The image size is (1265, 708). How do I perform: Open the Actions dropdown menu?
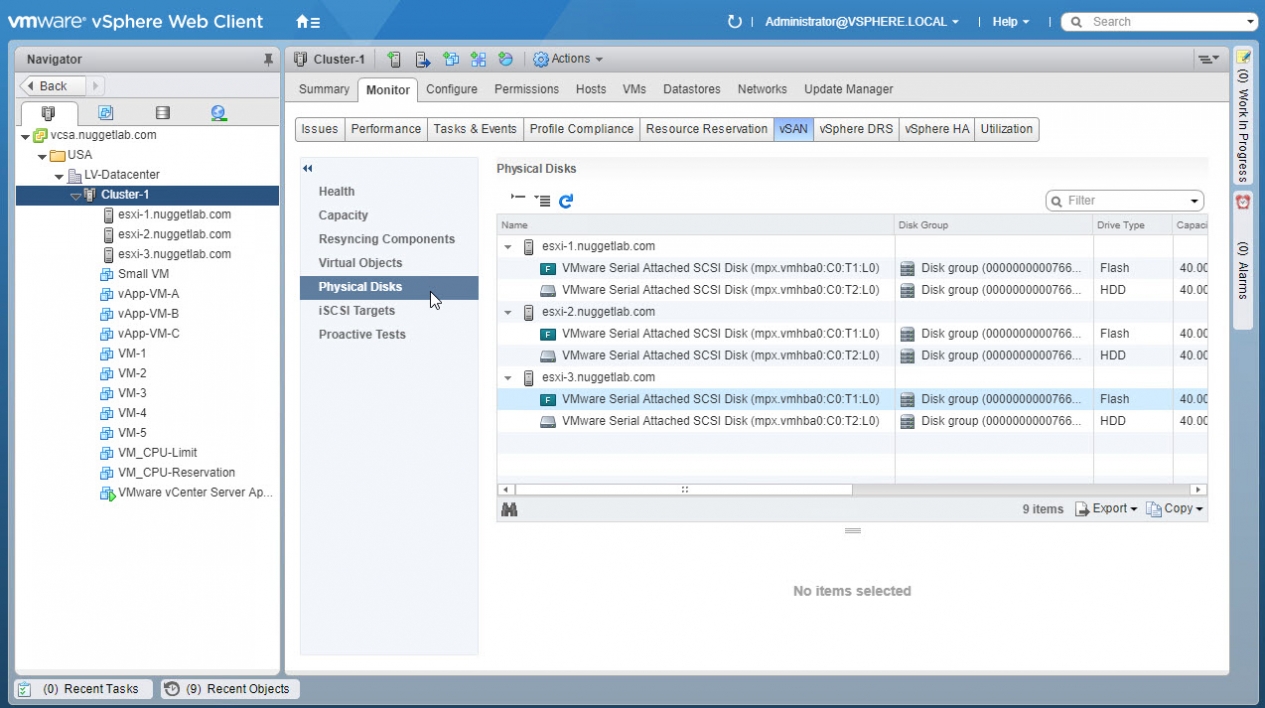[568, 59]
